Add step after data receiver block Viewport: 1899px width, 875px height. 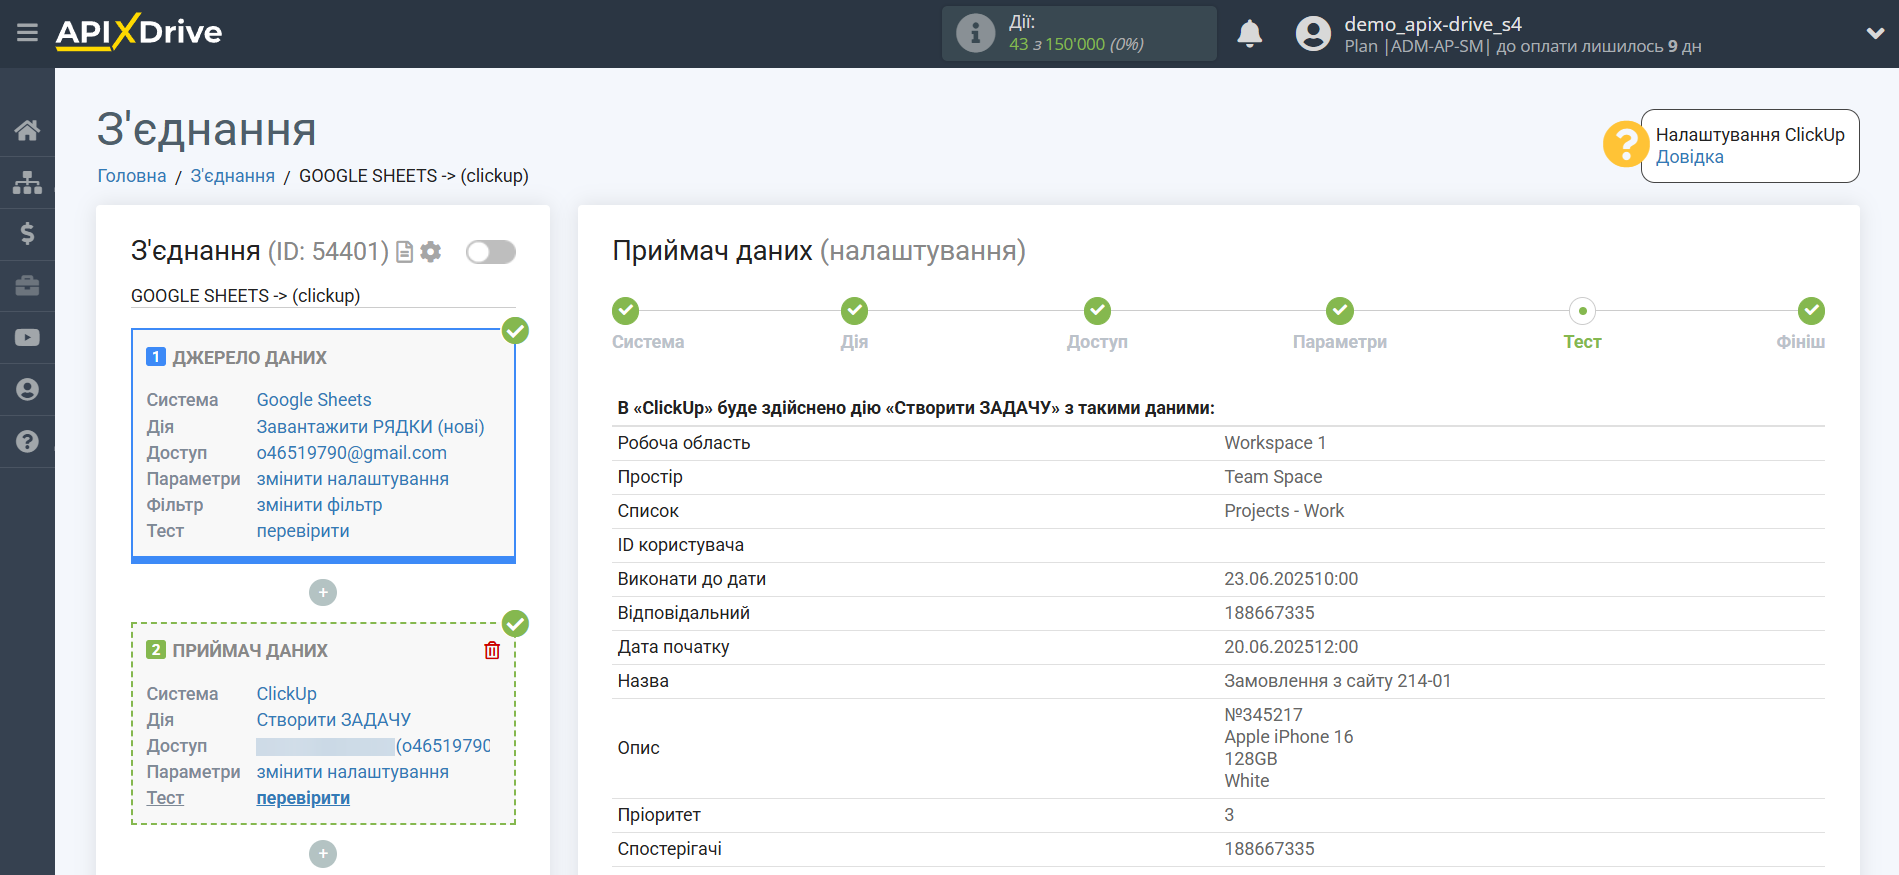click(x=323, y=854)
